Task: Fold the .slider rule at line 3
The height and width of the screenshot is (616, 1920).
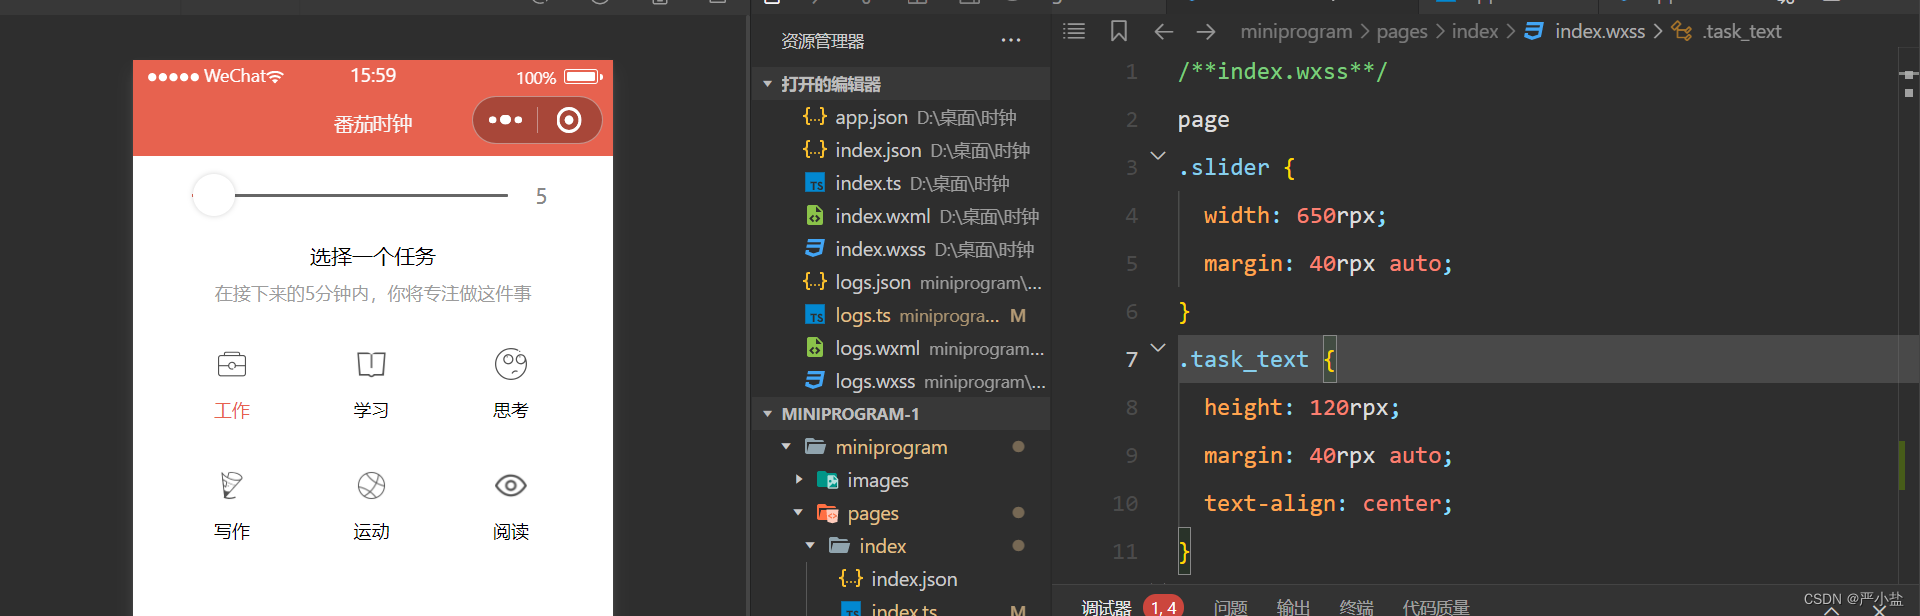Action: click(1158, 156)
